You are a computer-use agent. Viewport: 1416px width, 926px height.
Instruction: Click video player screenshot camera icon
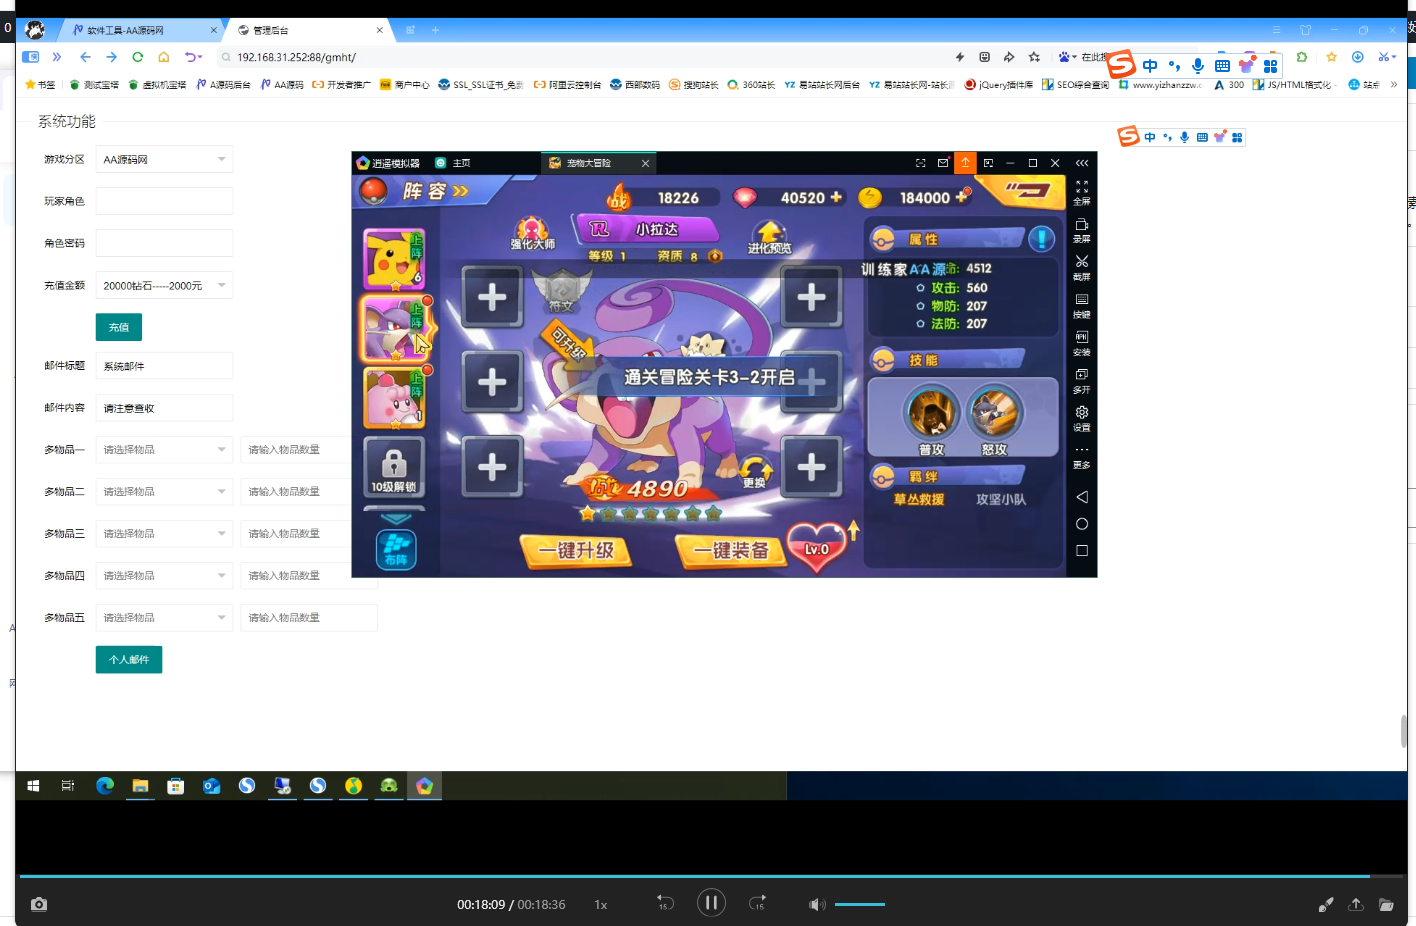coord(39,904)
